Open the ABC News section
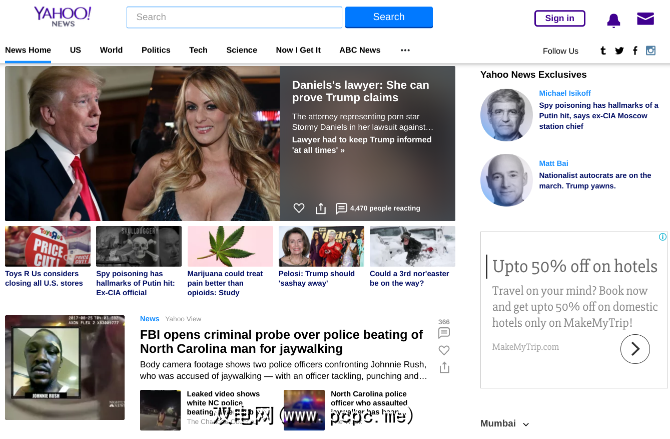This screenshot has height=439, width=670. click(360, 50)
